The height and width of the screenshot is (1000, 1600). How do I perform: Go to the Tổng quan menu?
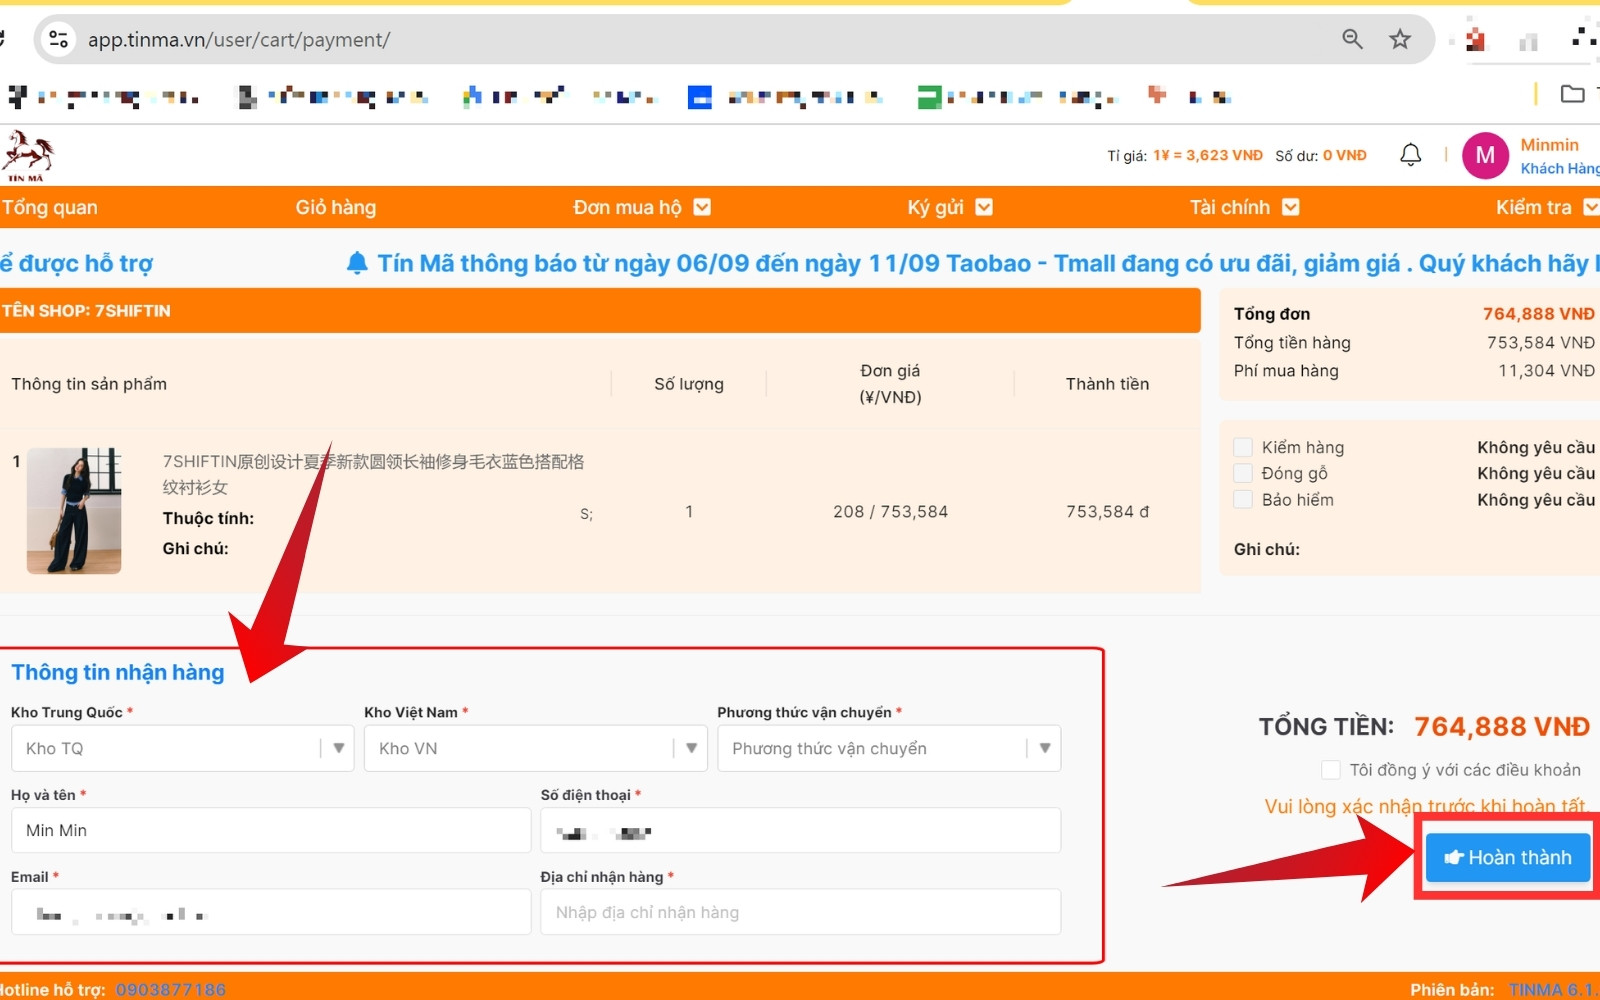(x=50, y=207)
